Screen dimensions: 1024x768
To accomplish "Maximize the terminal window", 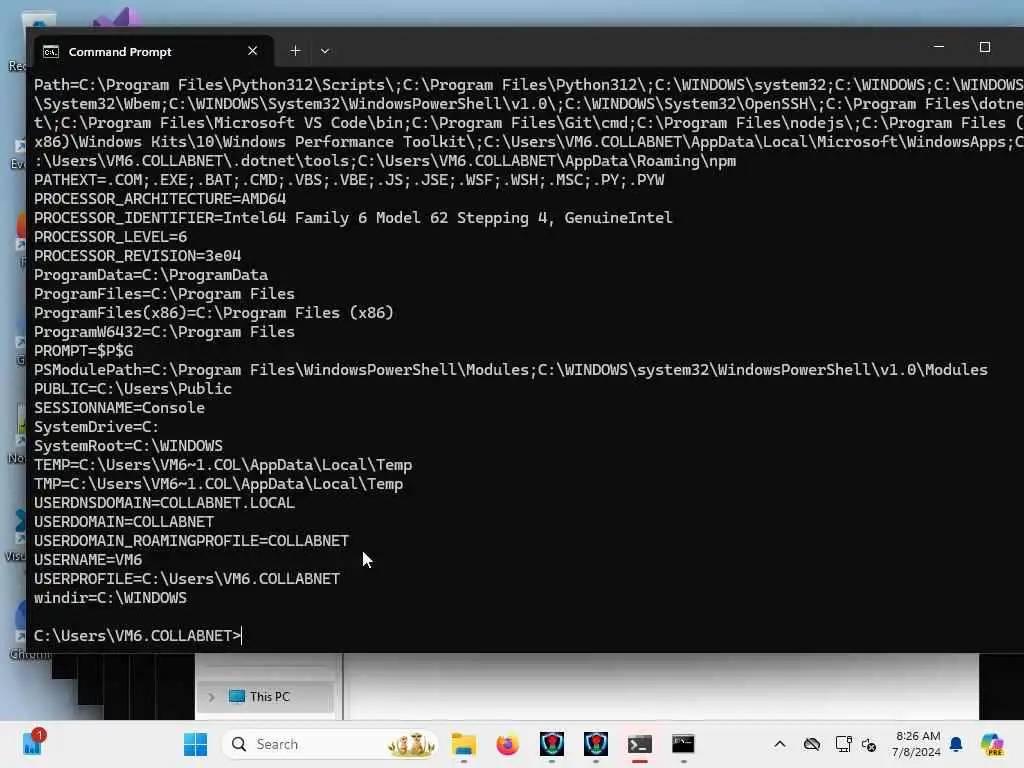I will tap(985, 47).
